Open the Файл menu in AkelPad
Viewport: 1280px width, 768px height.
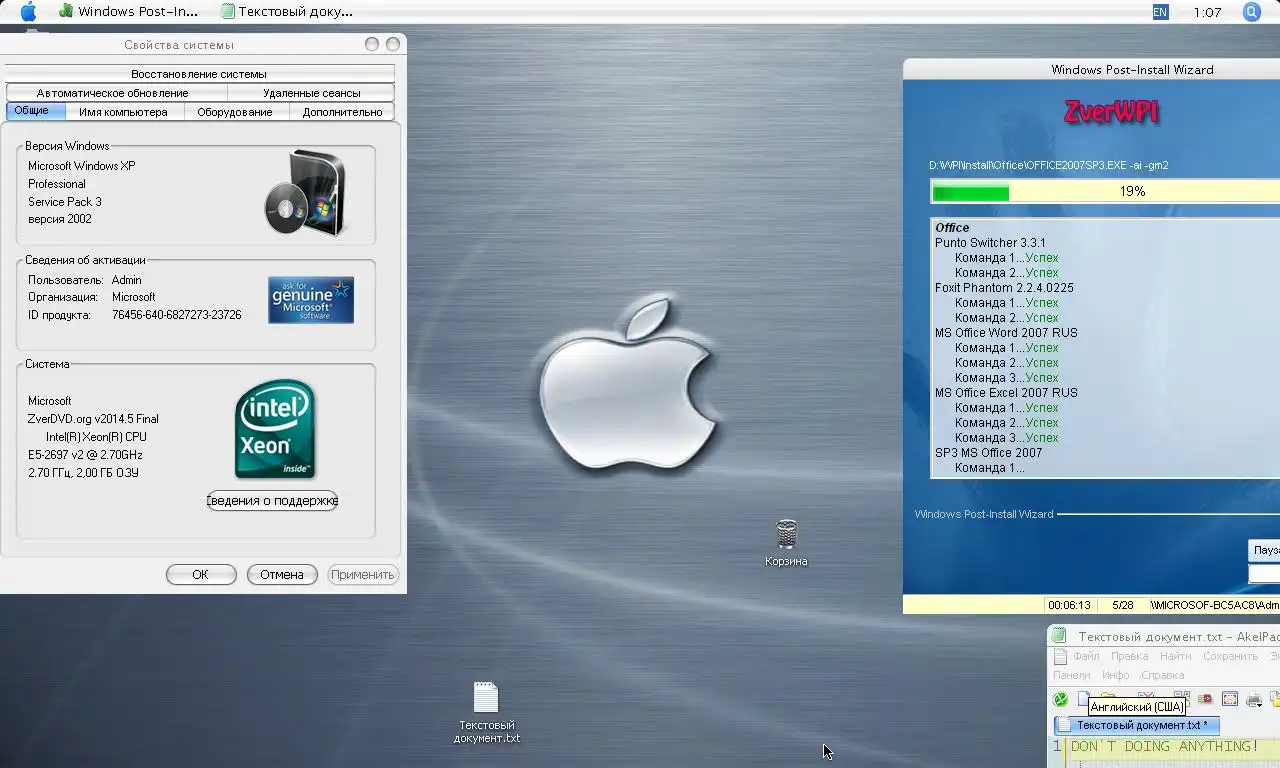1086,656
